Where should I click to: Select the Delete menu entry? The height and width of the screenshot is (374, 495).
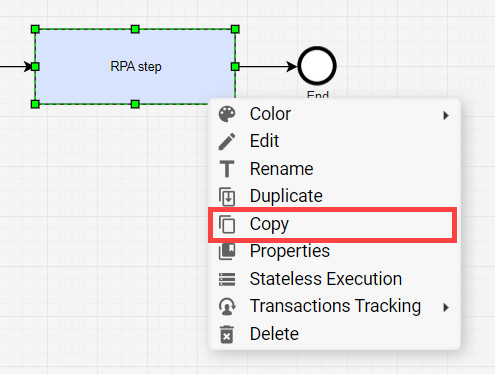click(335, 334)
